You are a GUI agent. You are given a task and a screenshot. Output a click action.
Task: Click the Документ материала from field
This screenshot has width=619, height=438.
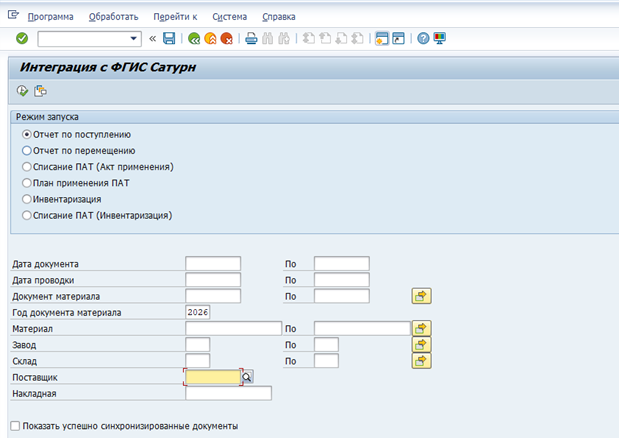click(213, 296)
